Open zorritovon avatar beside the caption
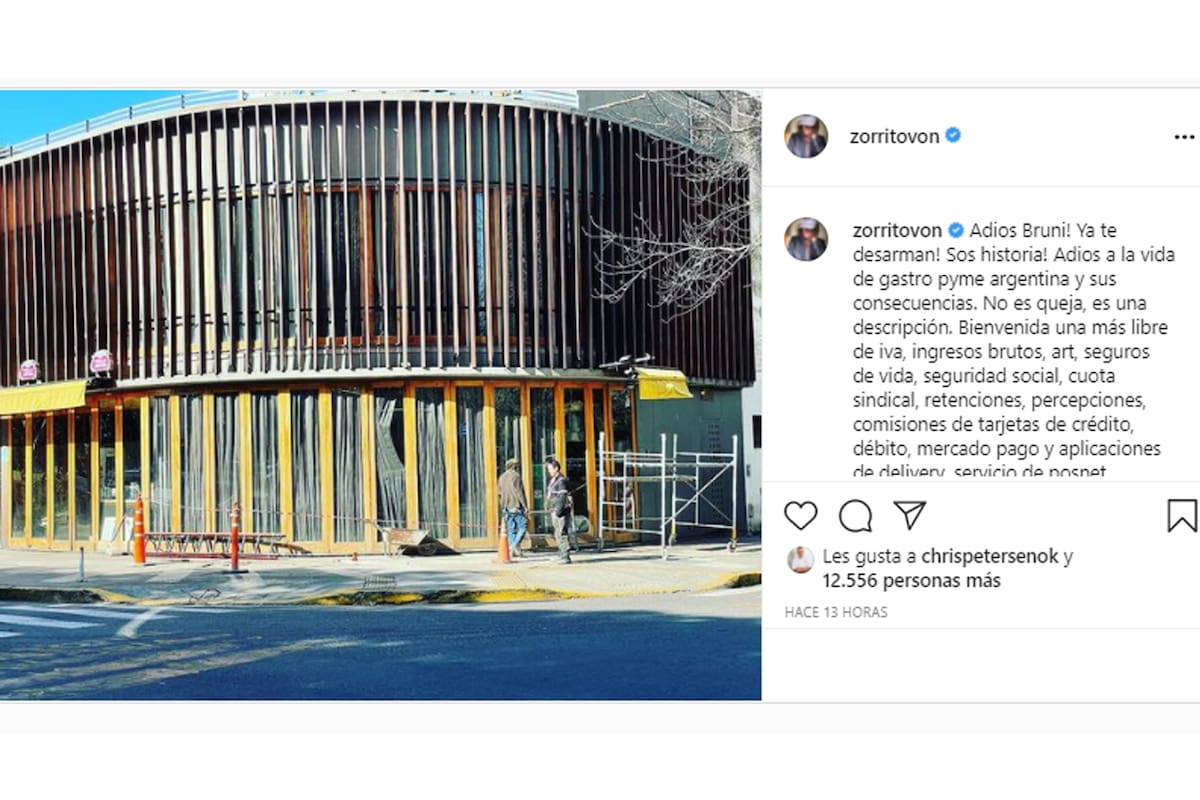 click(806, 239)
